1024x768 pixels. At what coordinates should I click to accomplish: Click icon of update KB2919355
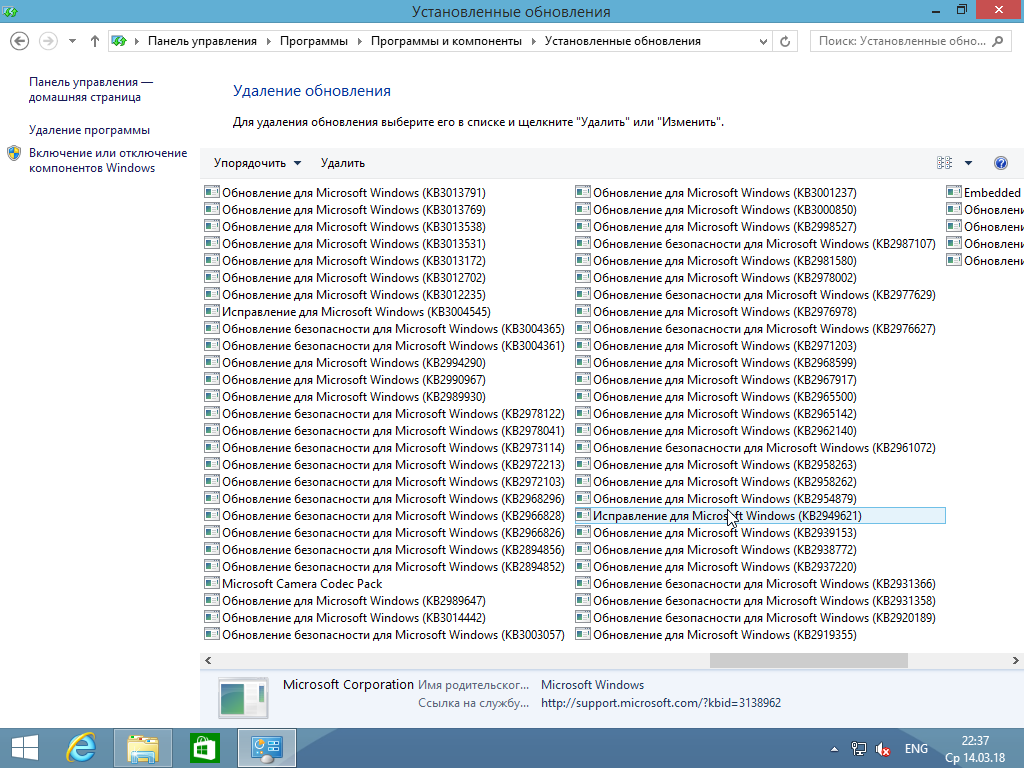pos(583,633)
